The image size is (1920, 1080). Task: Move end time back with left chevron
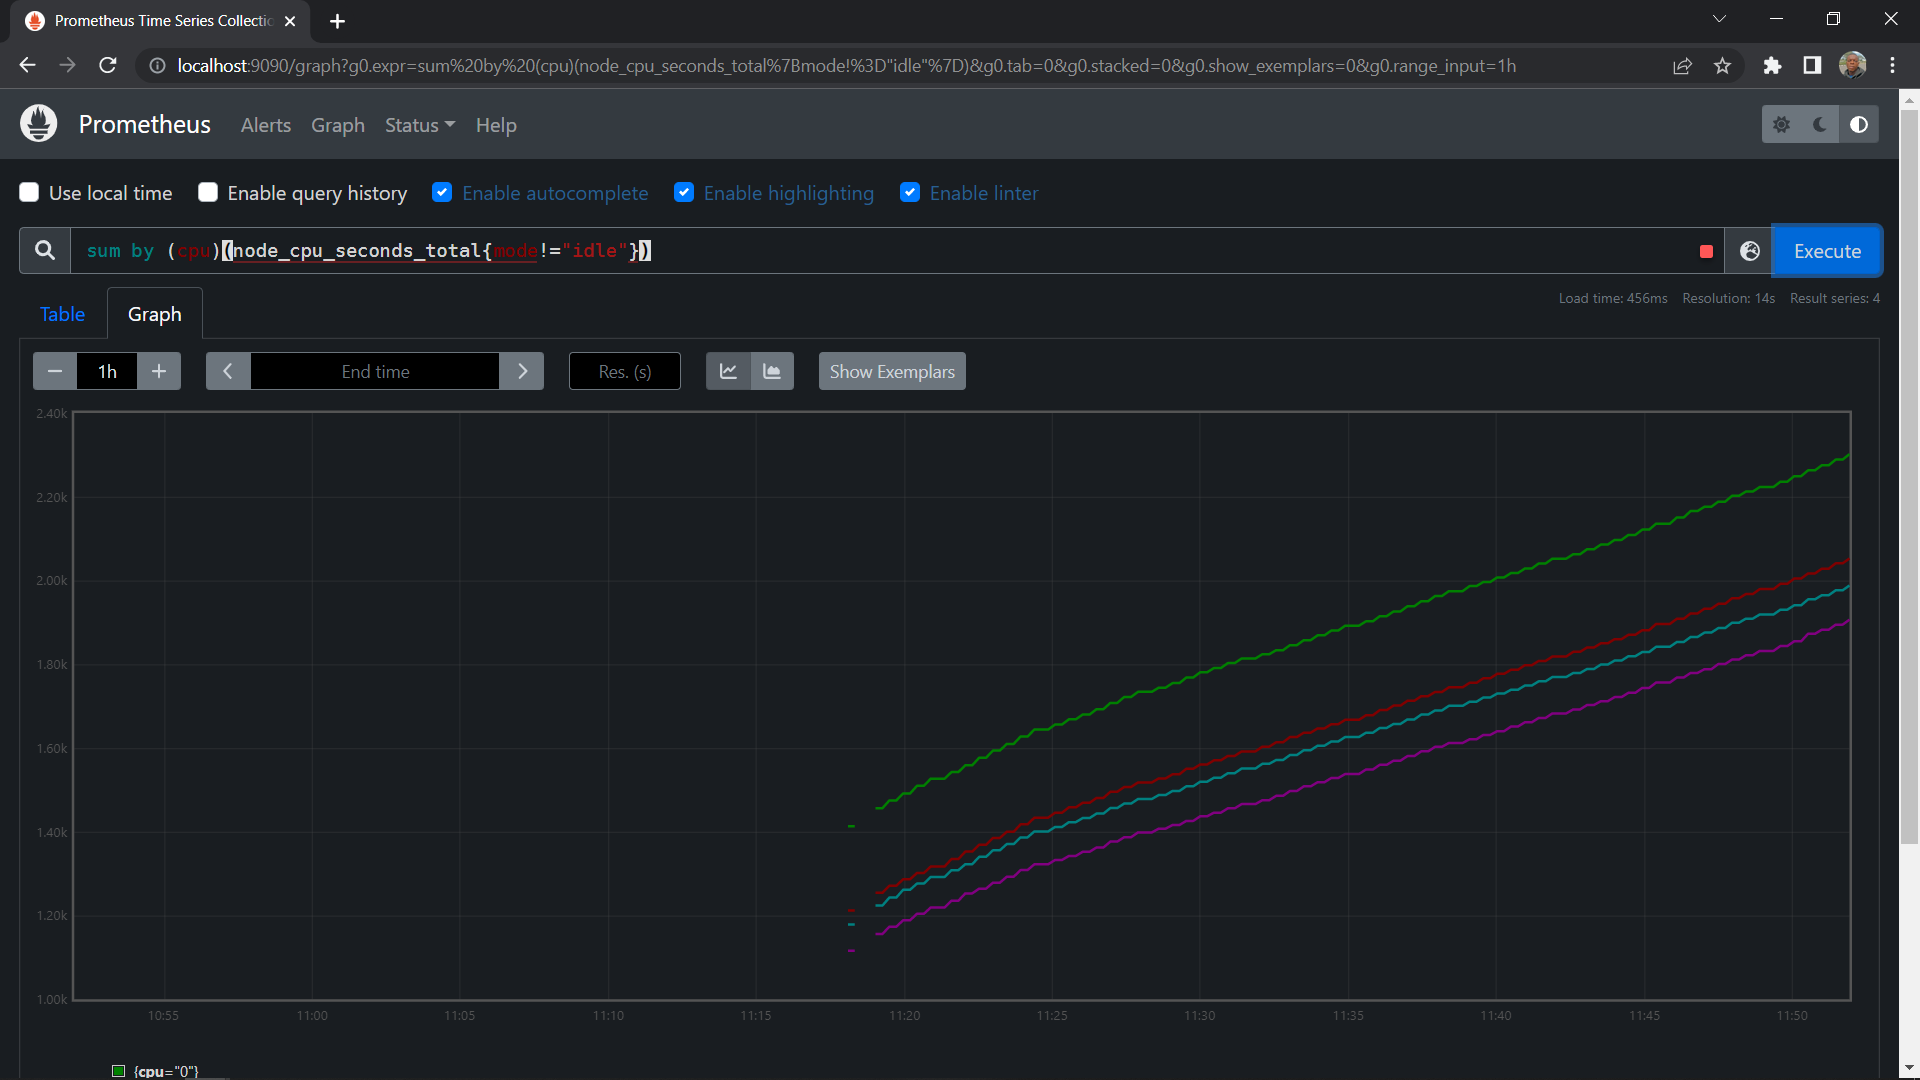click(x=228, y=372)
